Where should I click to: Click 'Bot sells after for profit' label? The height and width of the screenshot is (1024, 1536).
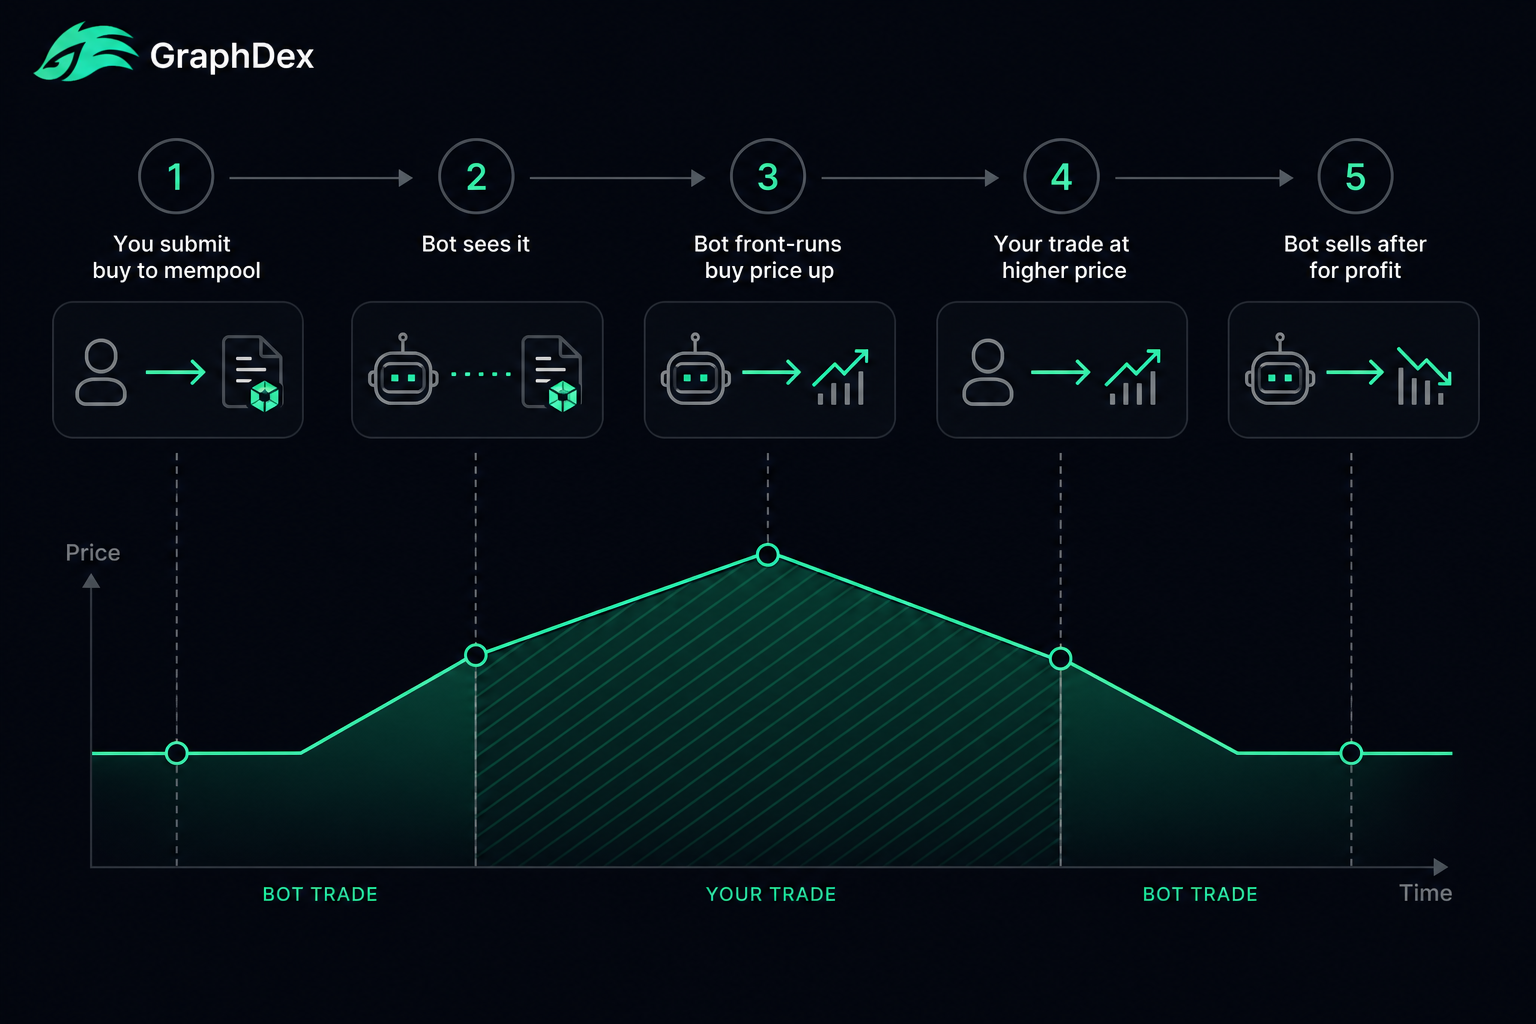[1355, 257]
